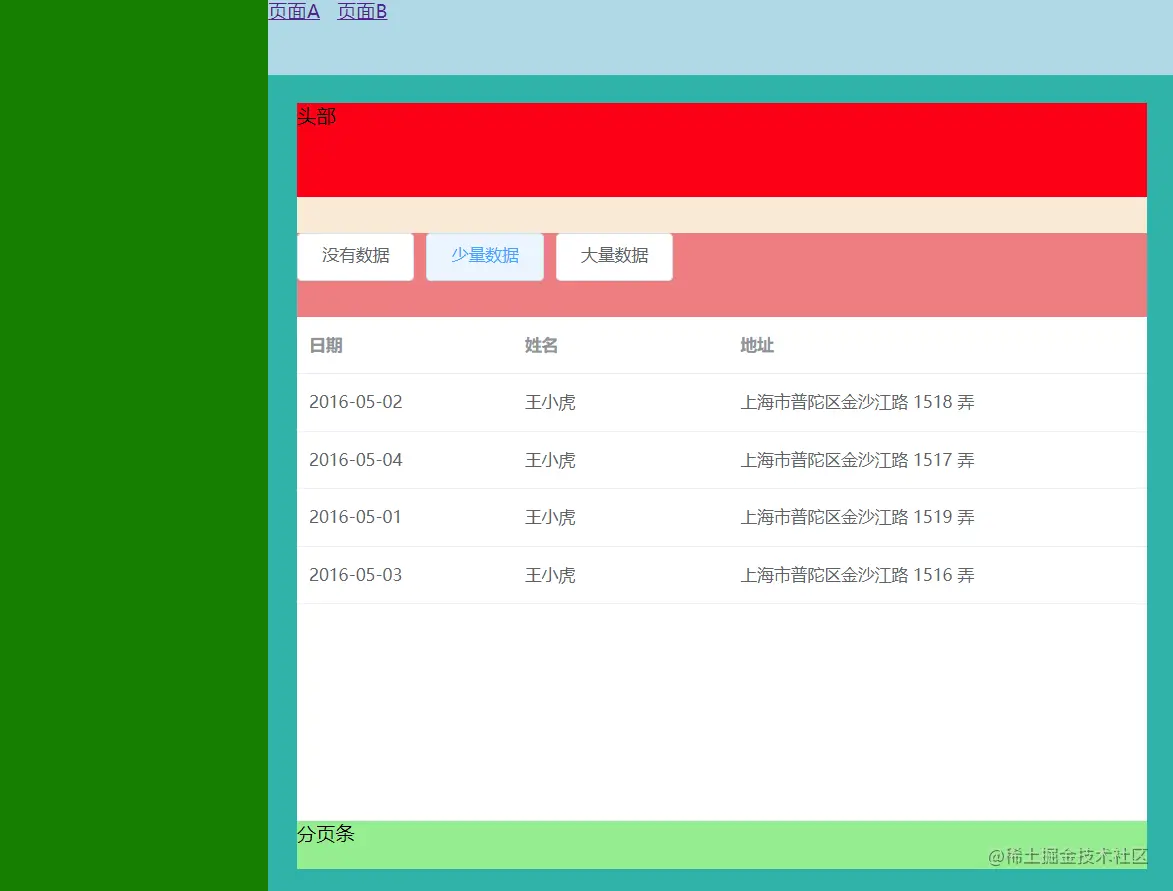Select the date cell 2016-05-01
The width and height of the screenshot is (1173, 891).
(355, 517)
